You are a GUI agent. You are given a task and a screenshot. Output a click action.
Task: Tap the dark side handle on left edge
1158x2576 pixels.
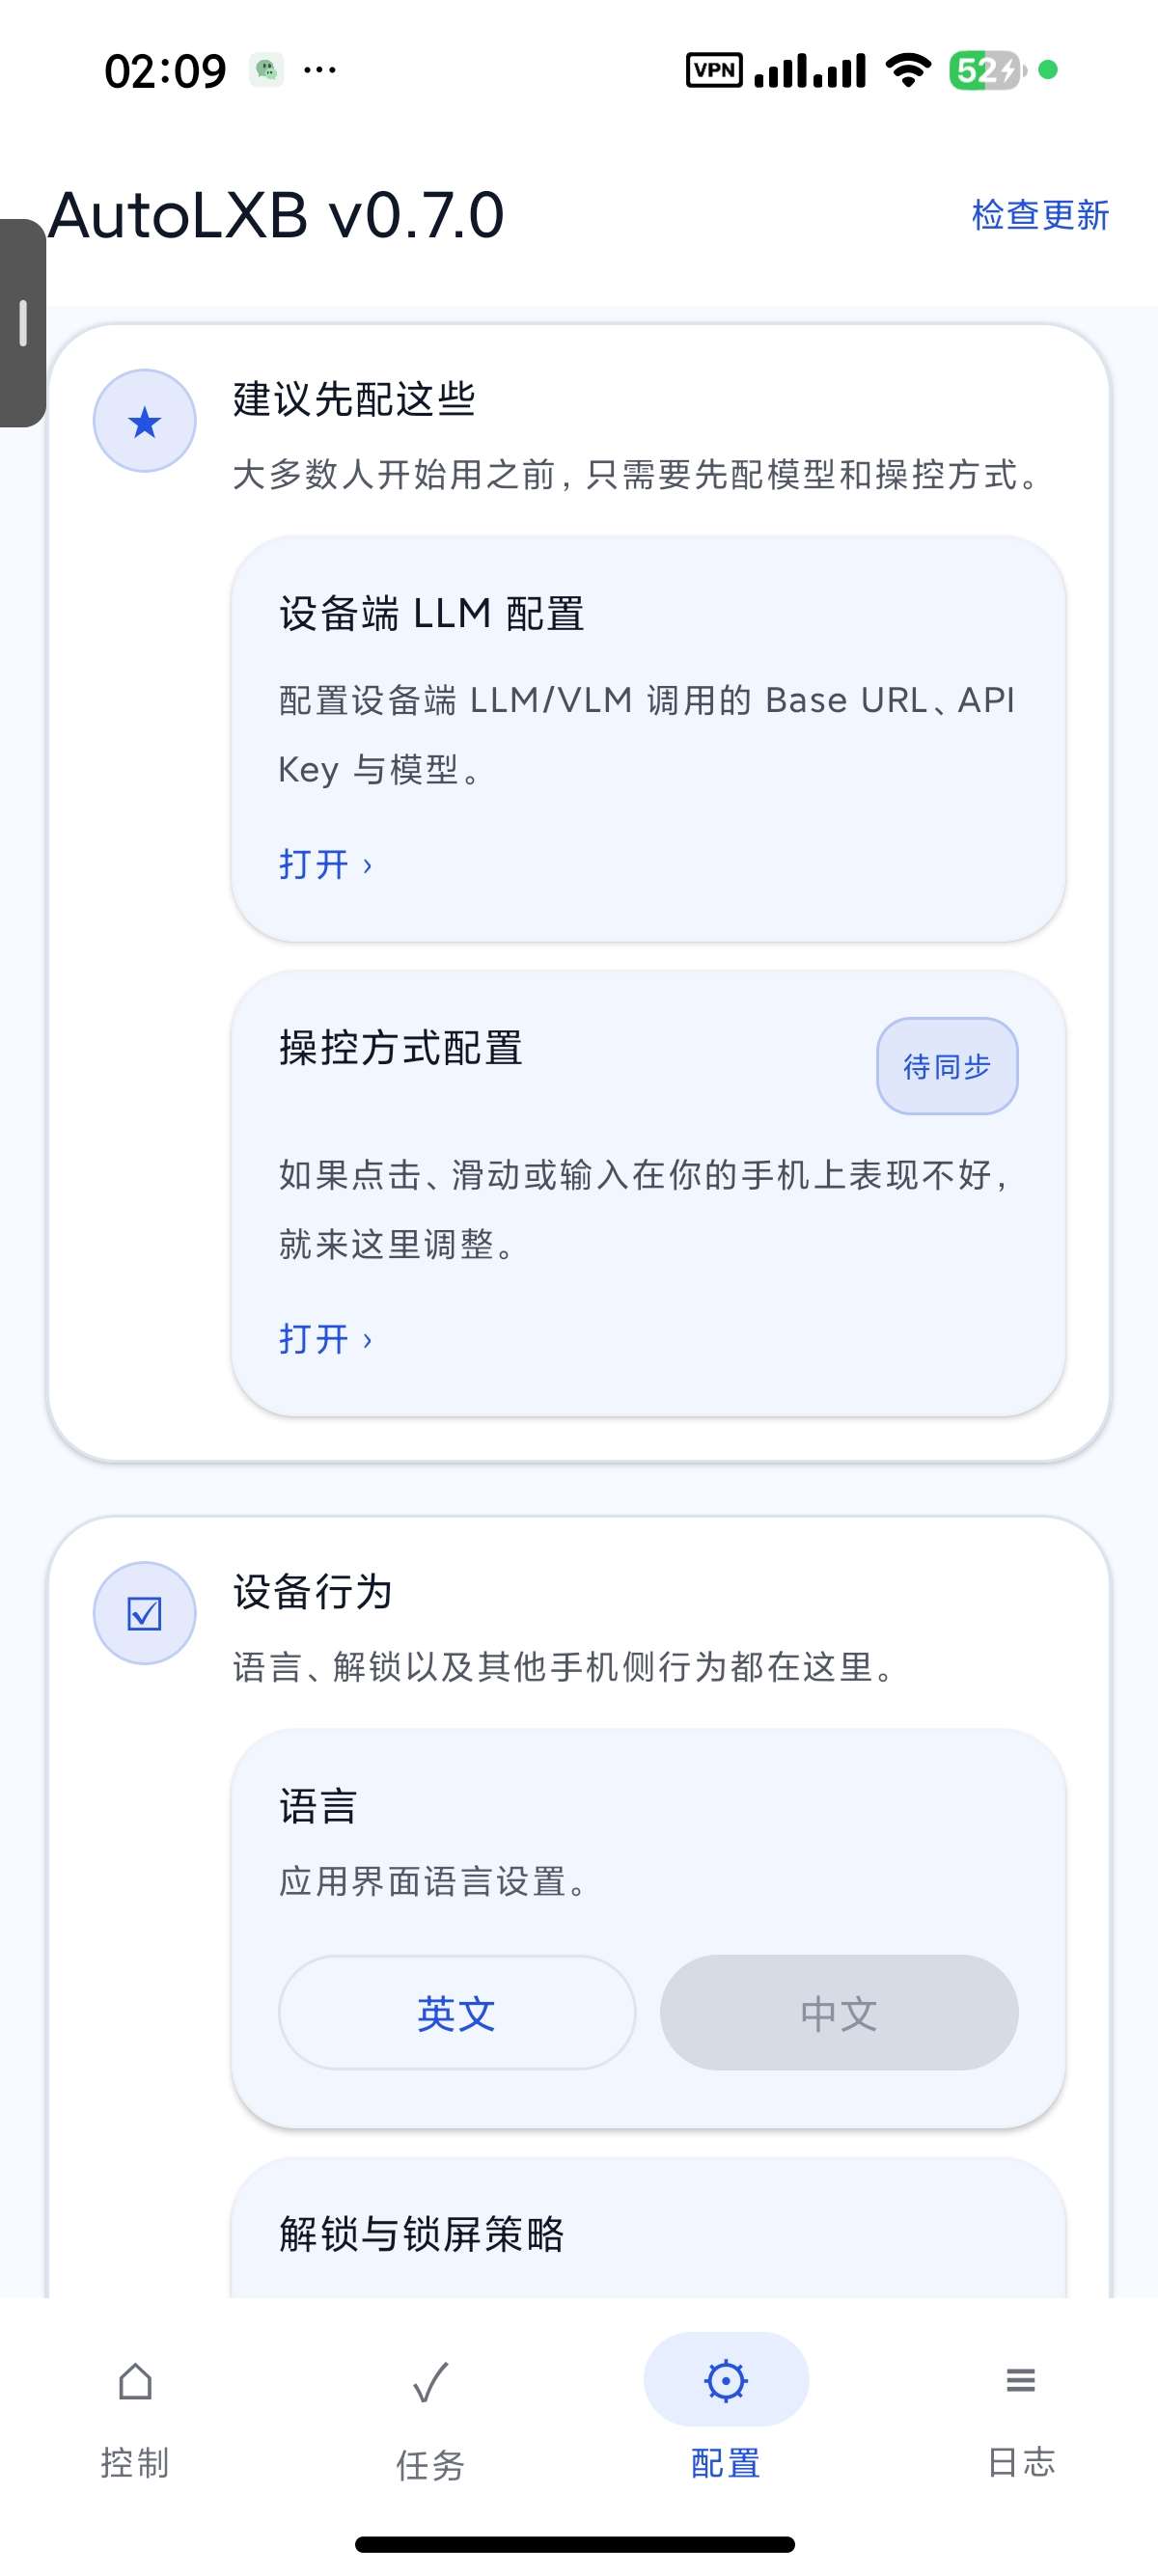click(22, 323)
